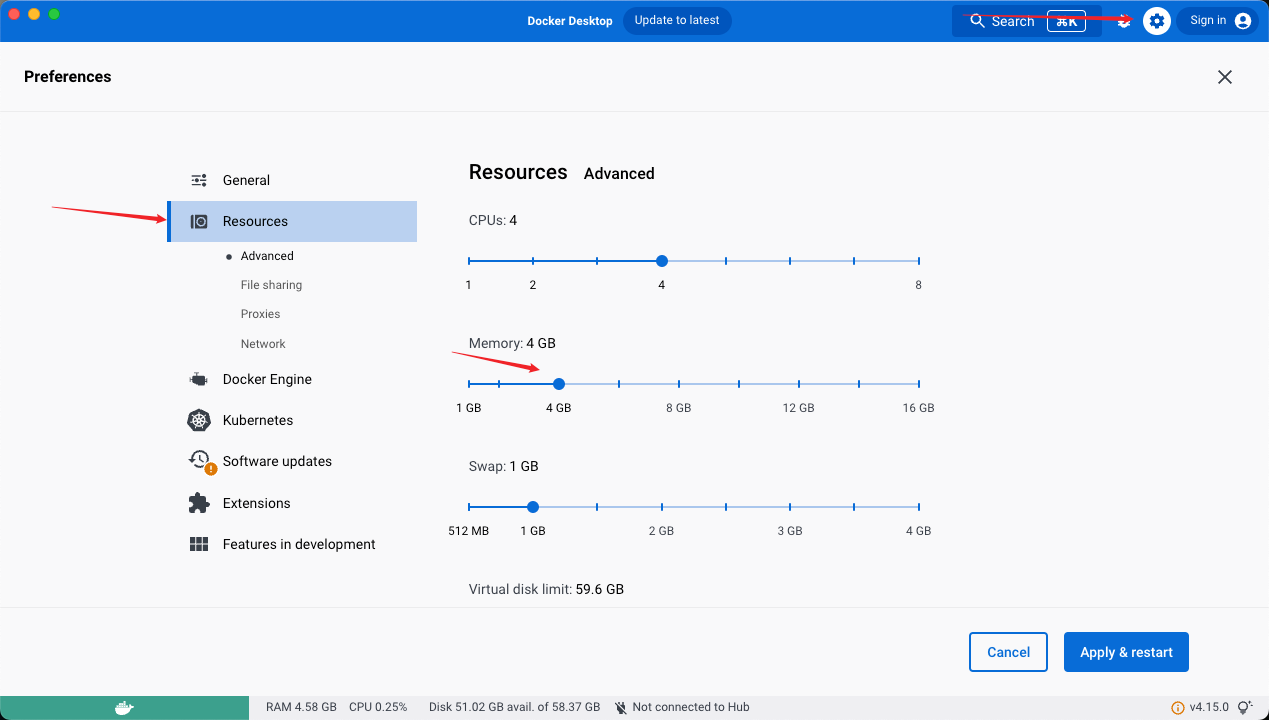Open the Settings gear icon in title bar
Image resolution: width=1269 pixels, height=720 pixels.
(1157, 21)
